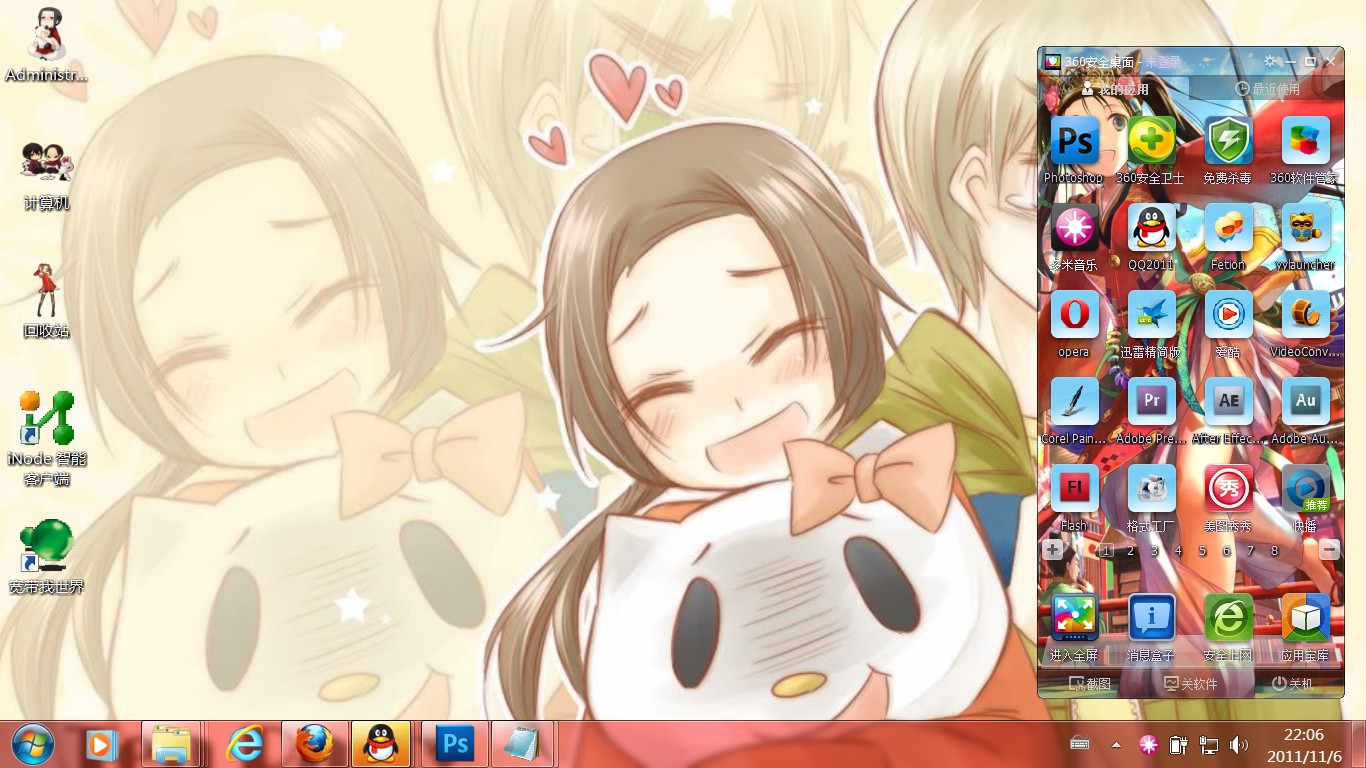Select page 1 of the app grid
Viewport: 1366px width, 768px height.
click(1106, 550)
